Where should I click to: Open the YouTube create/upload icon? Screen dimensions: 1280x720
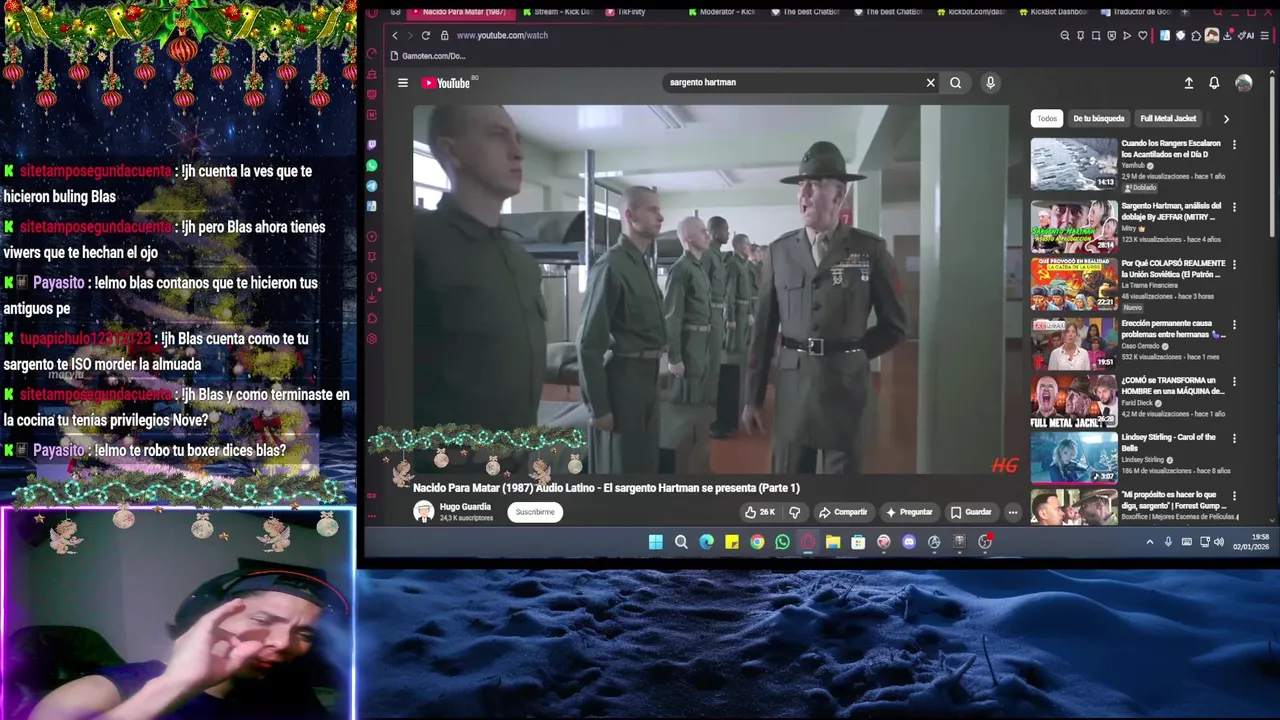[1188, 83]
